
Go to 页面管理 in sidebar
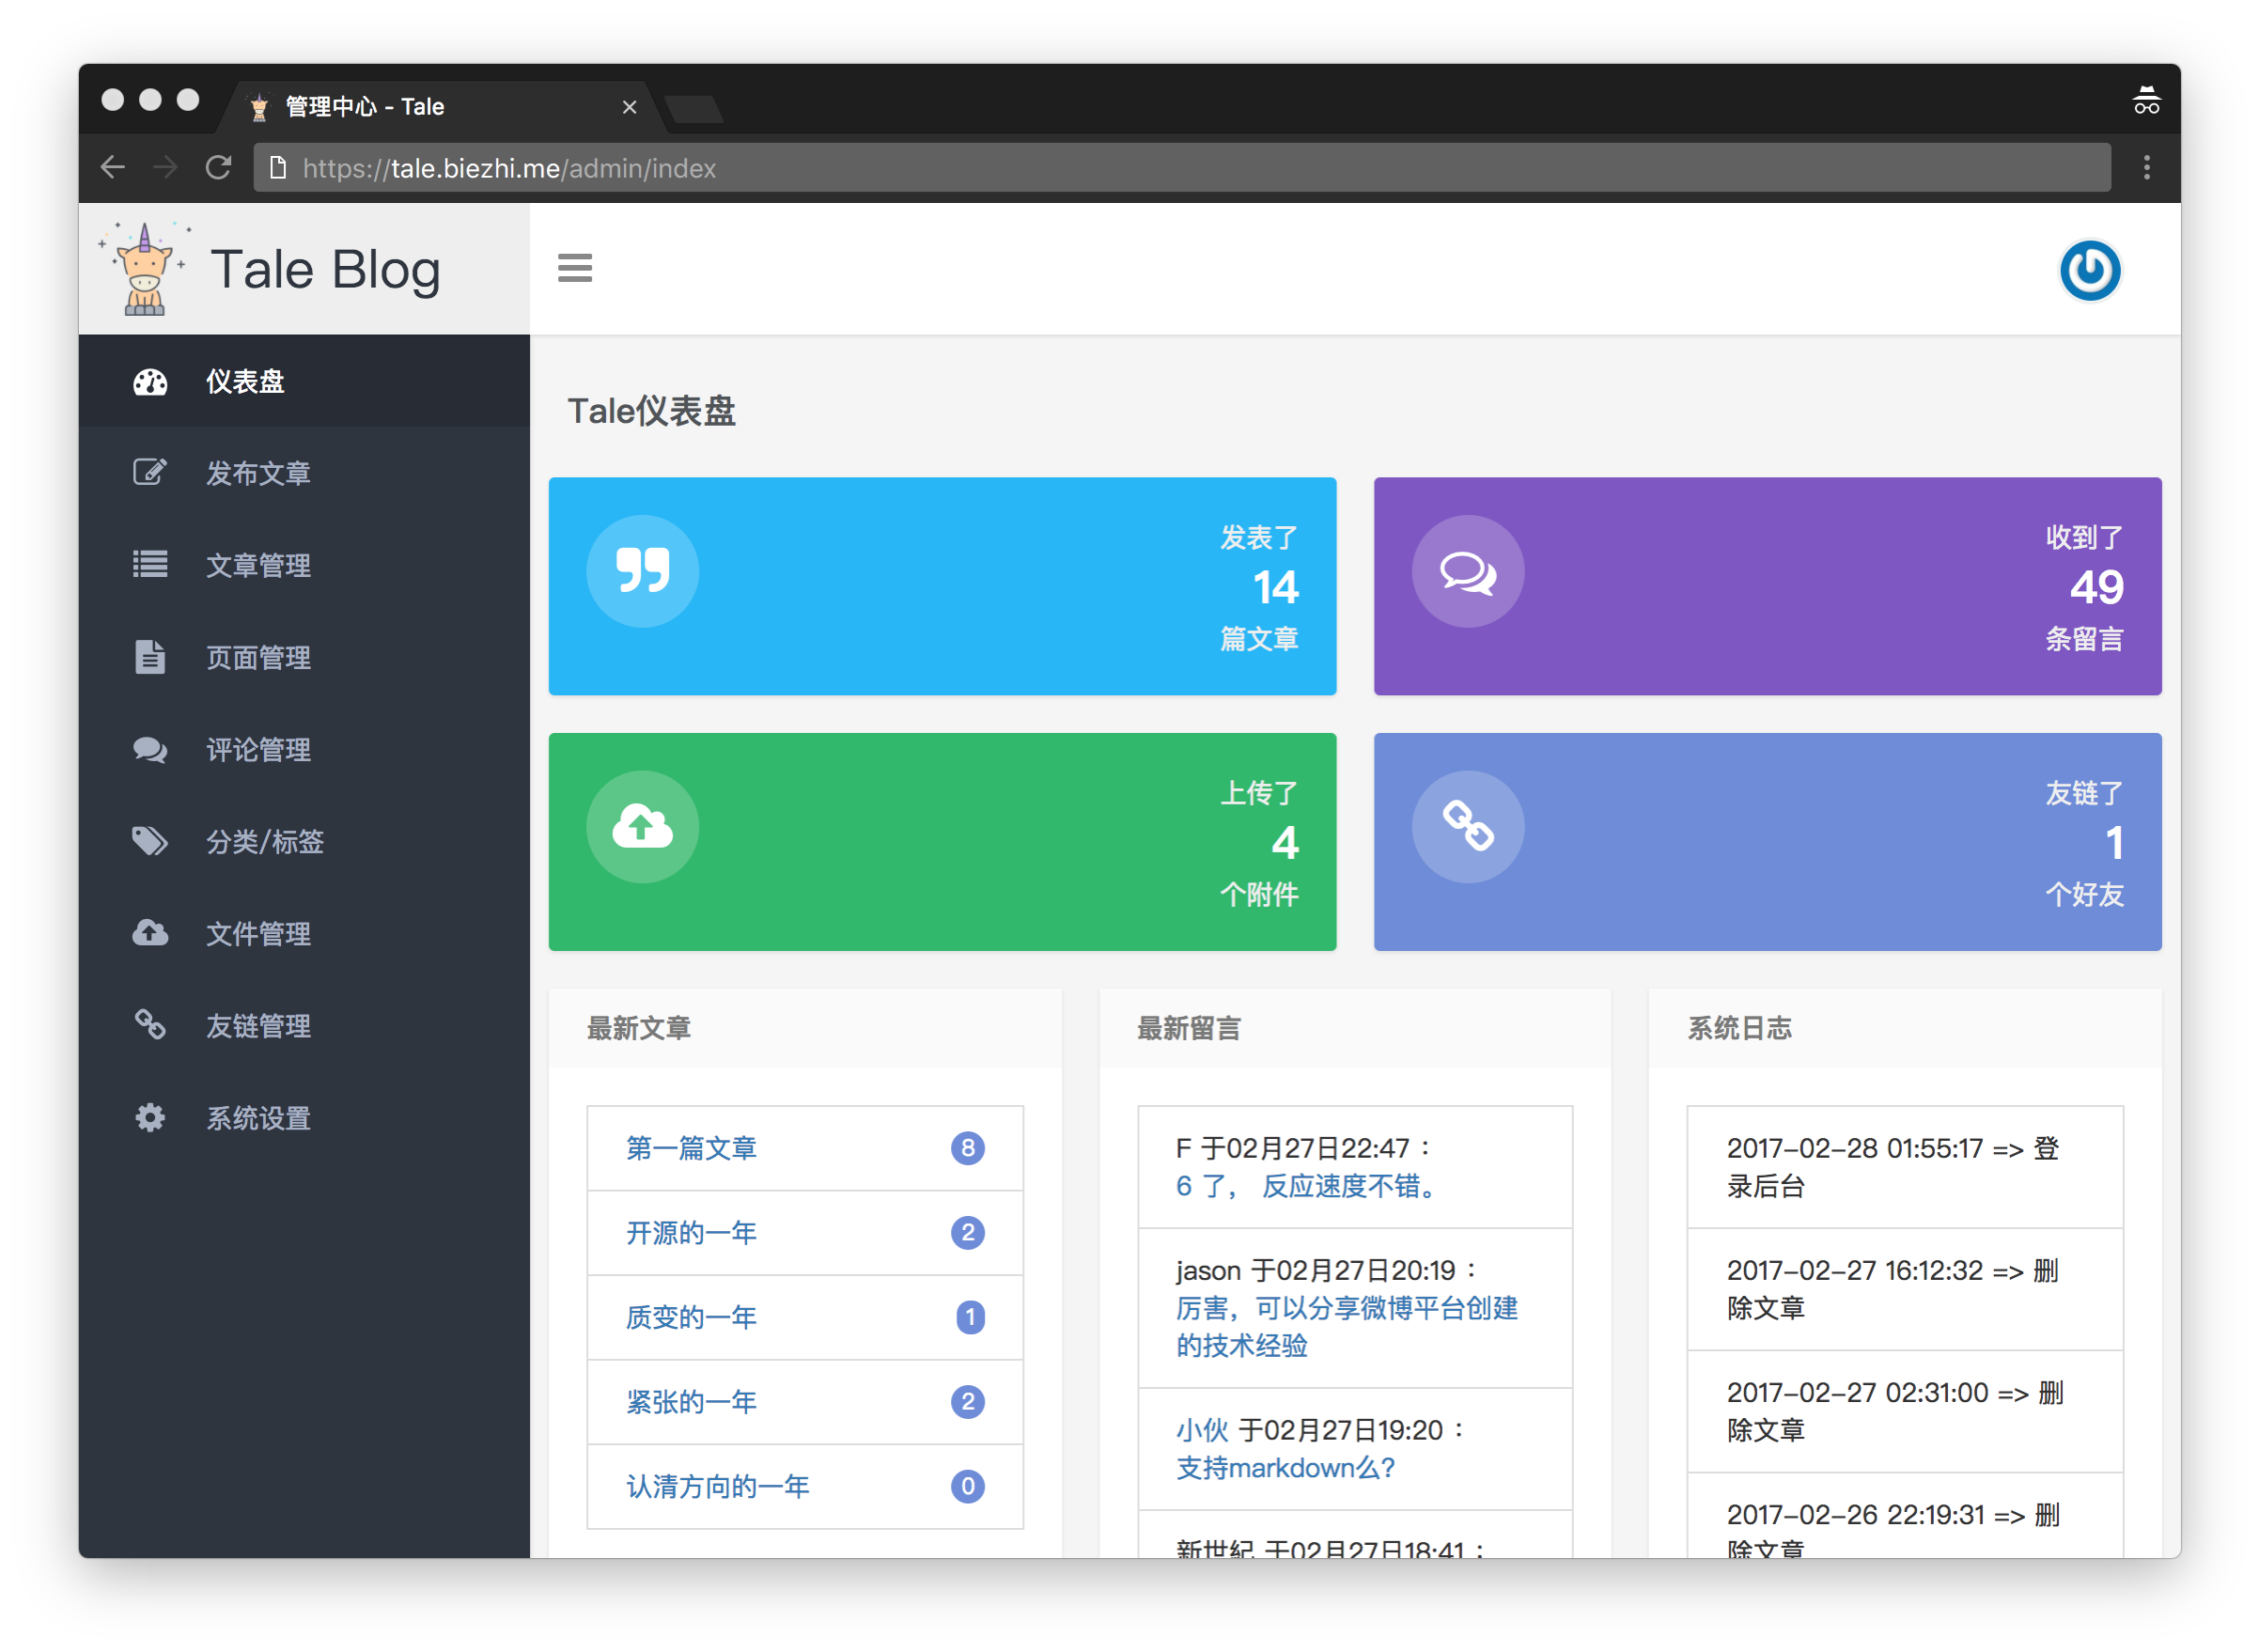(x=257, y=657)
